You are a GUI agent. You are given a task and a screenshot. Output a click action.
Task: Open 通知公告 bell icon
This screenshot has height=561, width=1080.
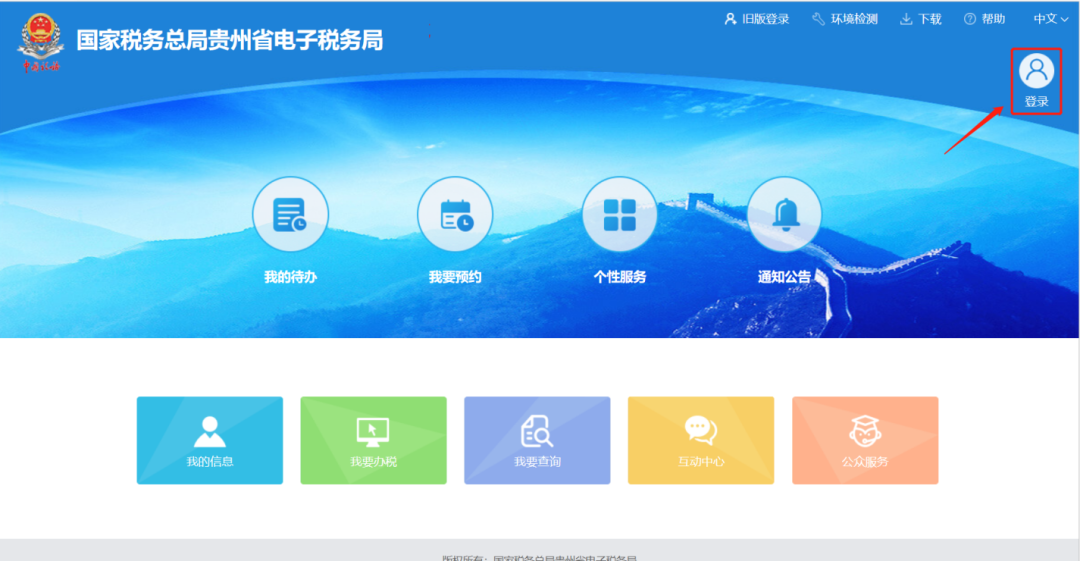point(784,214)
